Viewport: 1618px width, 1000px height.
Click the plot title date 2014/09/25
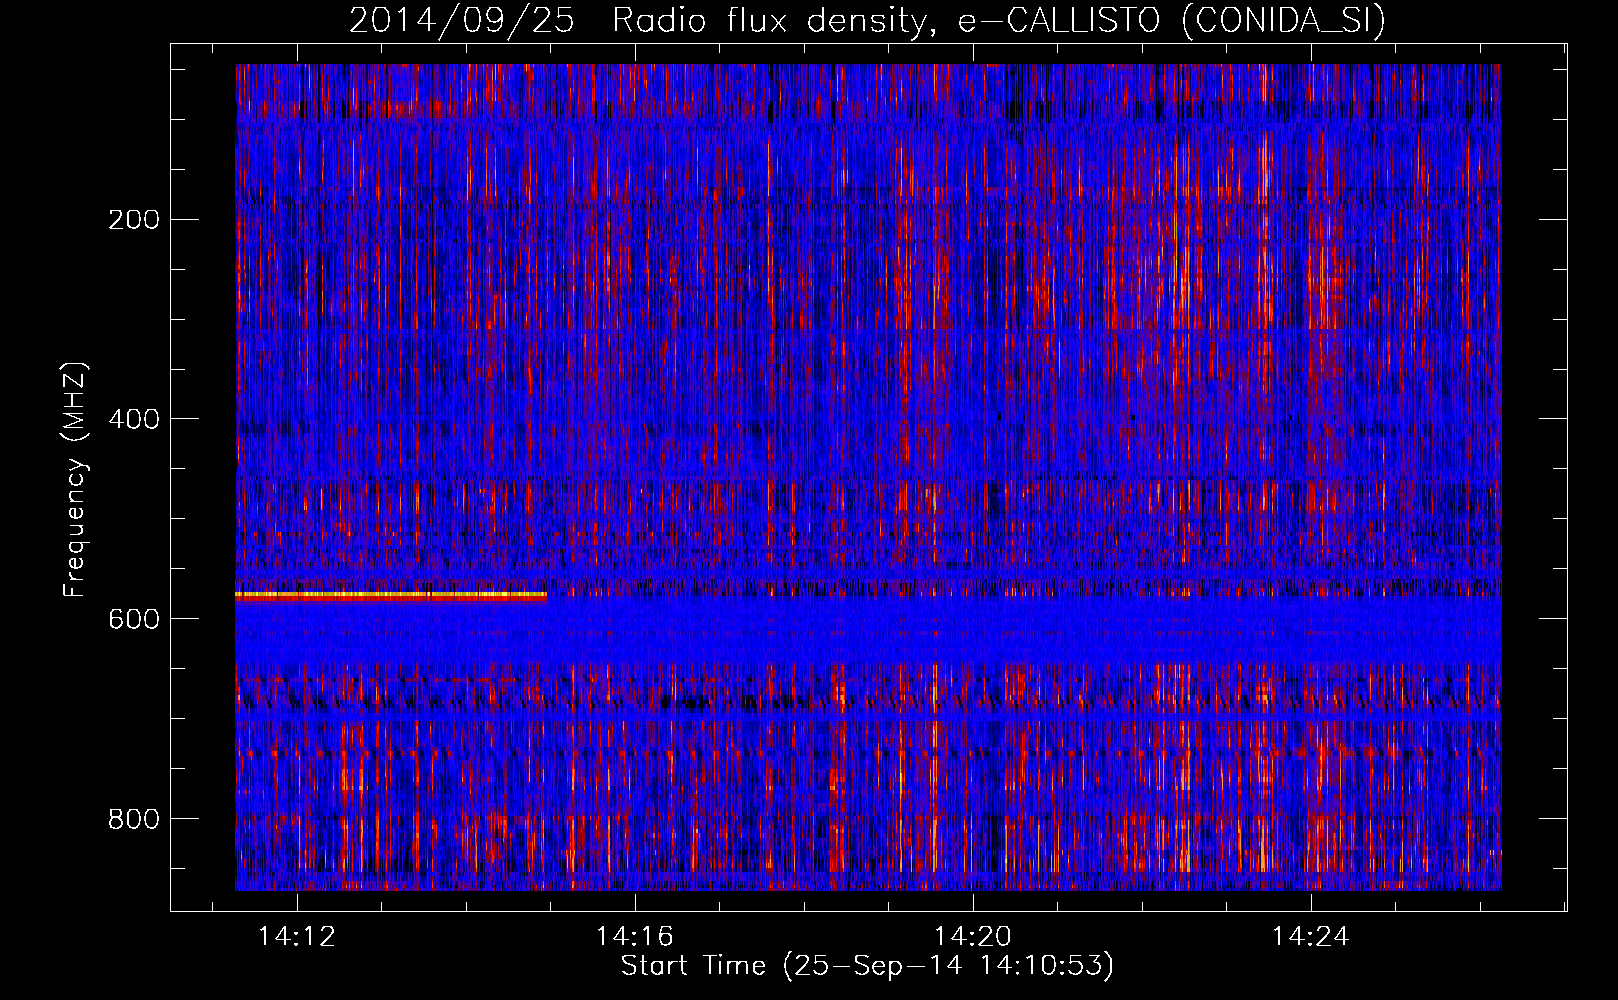pyautogui.click(x=461, y=20)
